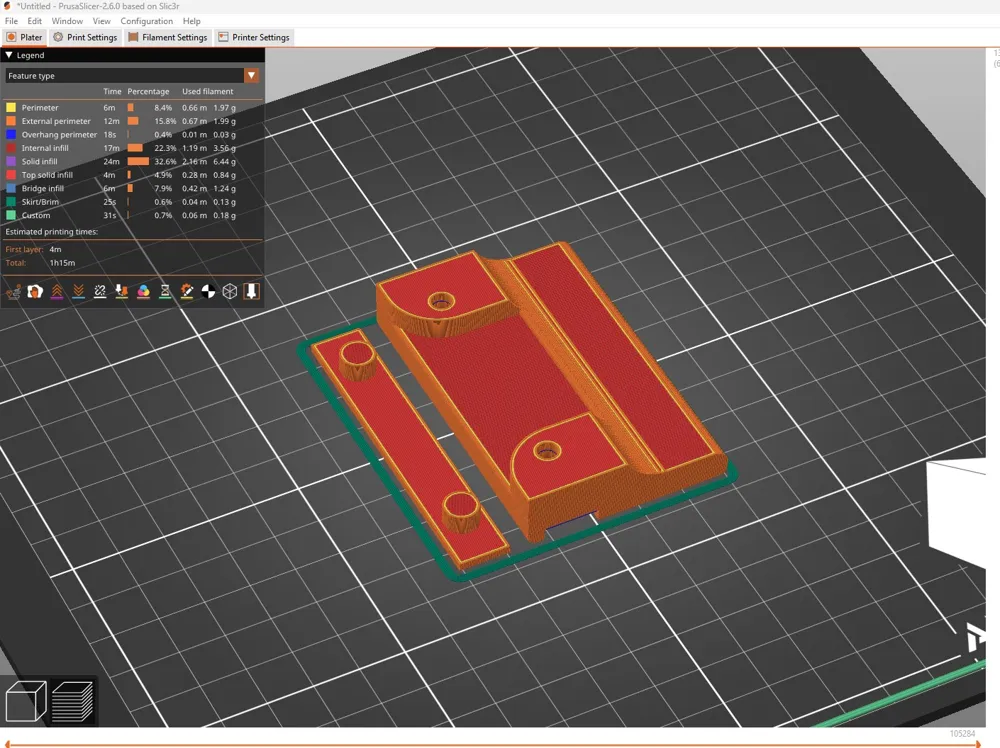
Task: Toggle Seams visibility (broken chain icon)
Action: pos(100,291)
